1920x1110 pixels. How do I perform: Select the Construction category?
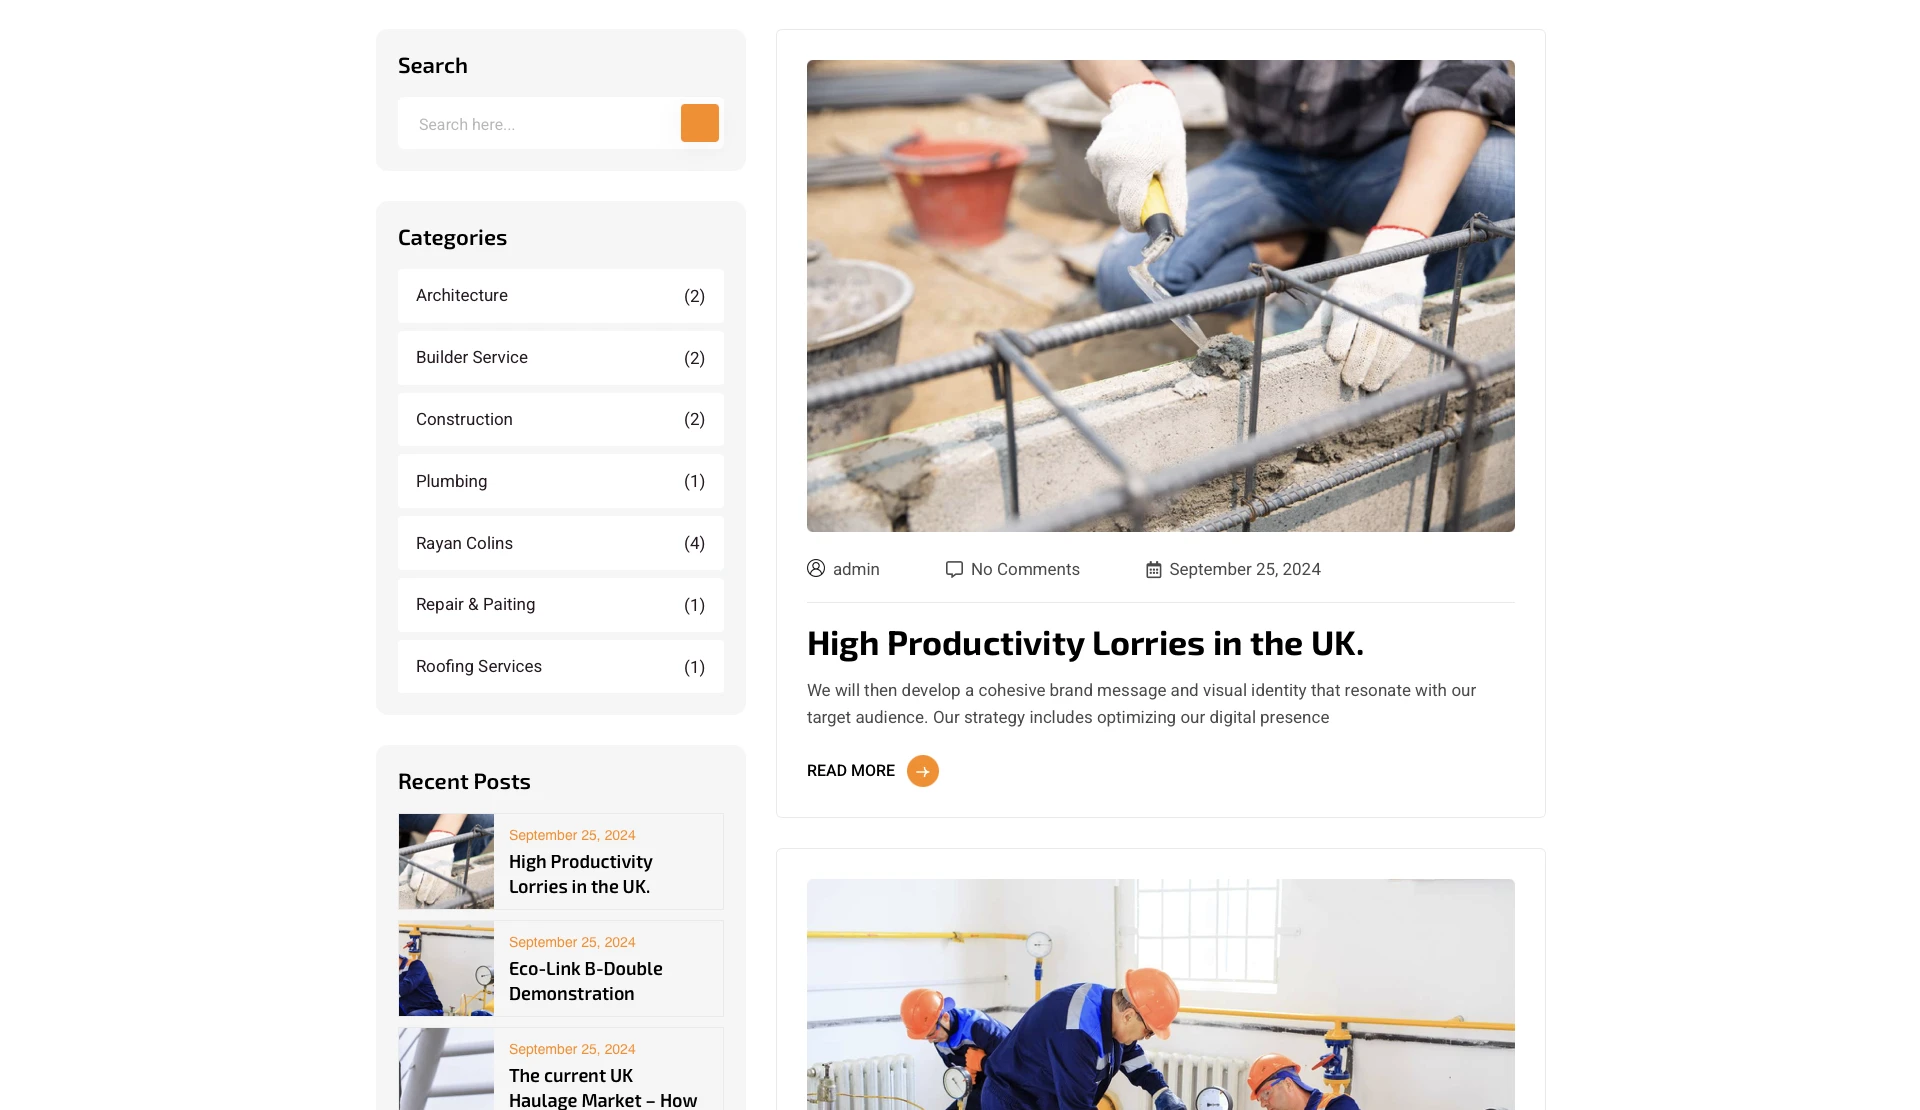click(561, 420)
